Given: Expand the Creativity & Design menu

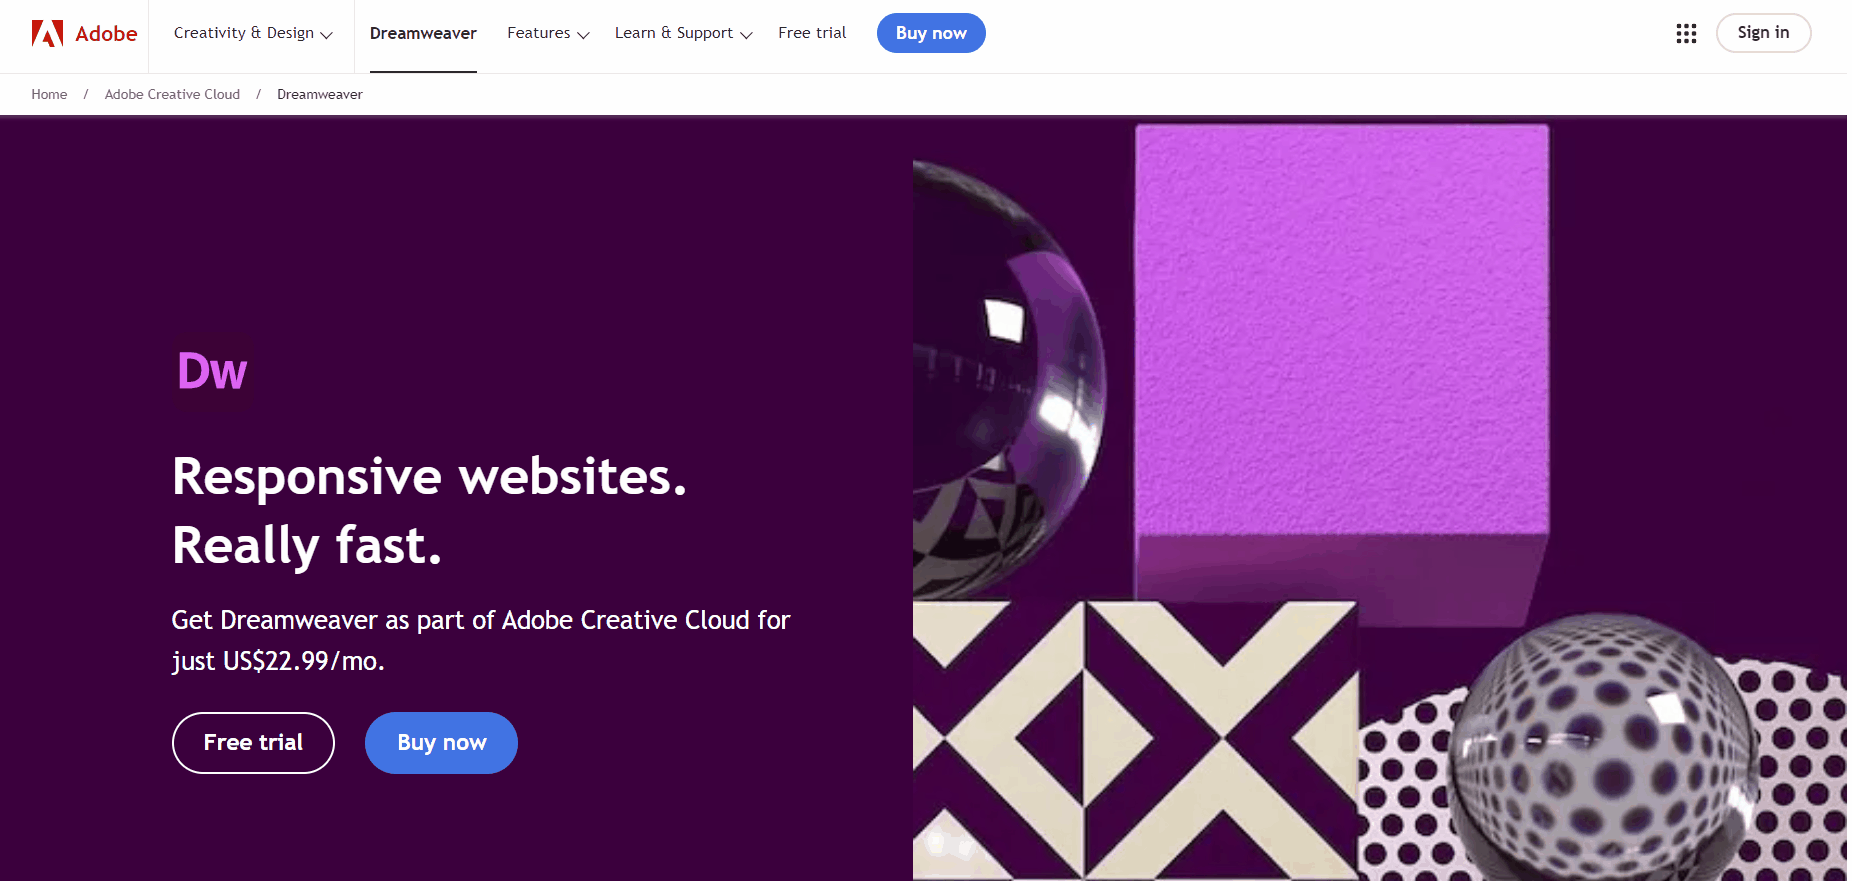Looking at the screenshot, I should (x=253, y=33).
